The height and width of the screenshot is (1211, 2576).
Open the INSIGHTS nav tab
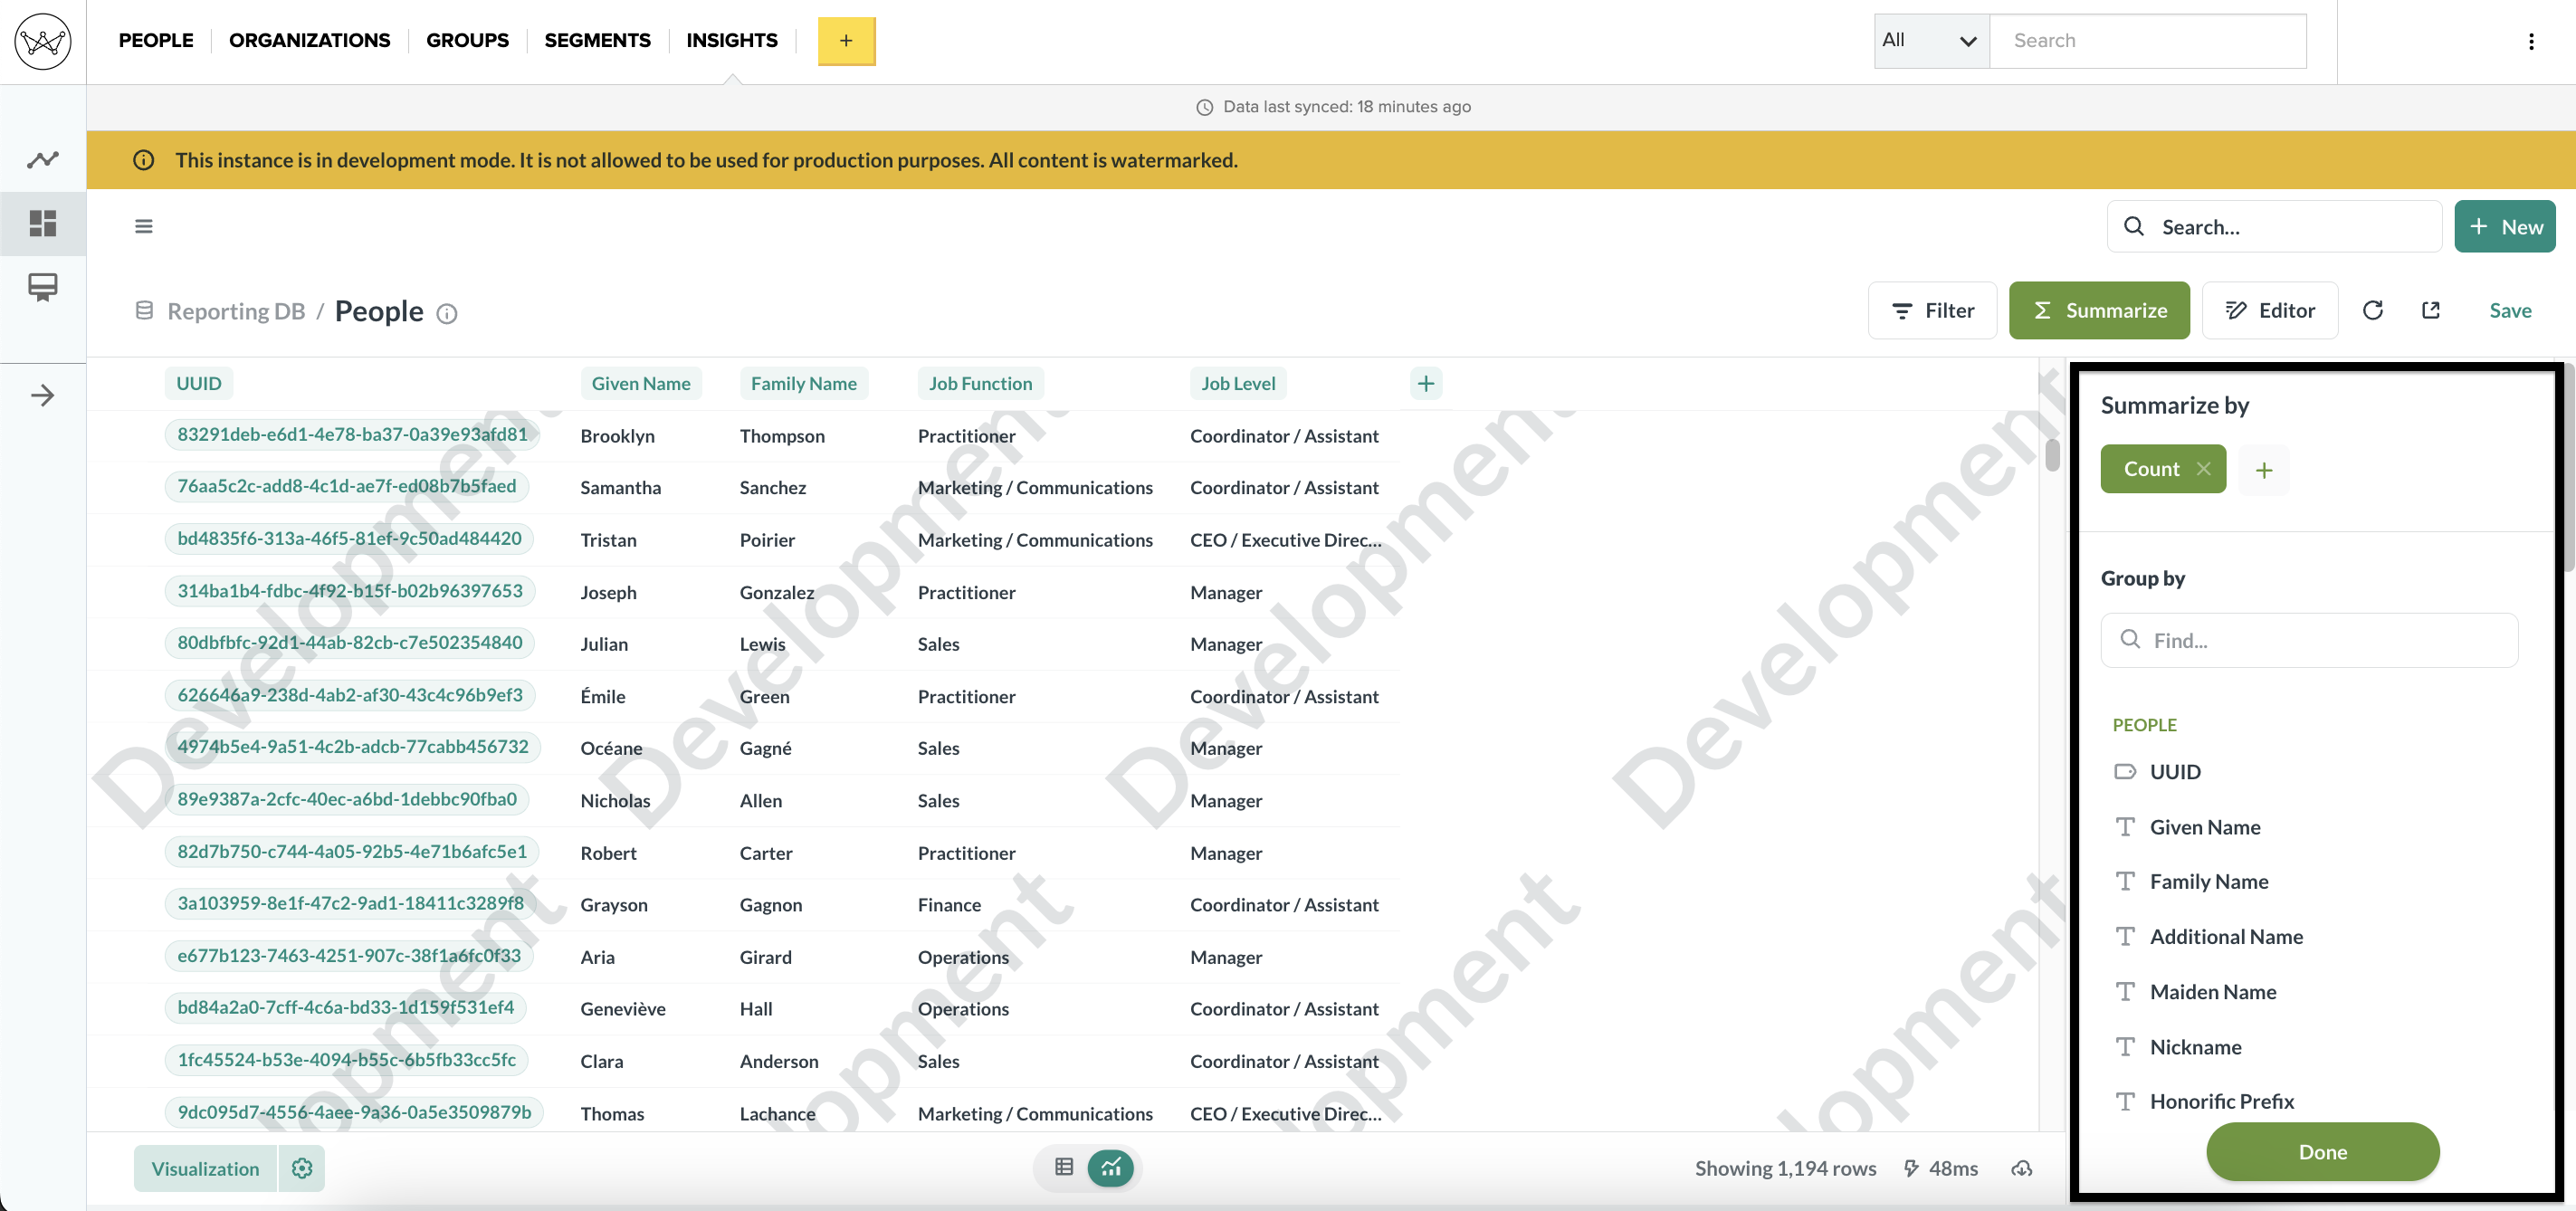click(731, 40)
